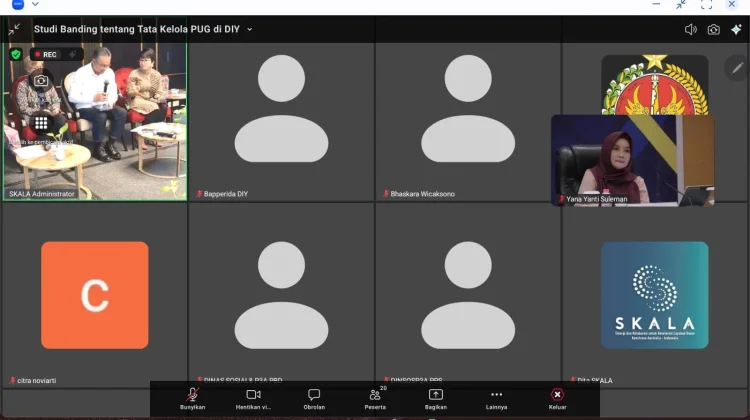Click the camera switch icon top right
The height and width of the screenshot is (420, 750).
[x=713, y=30]
